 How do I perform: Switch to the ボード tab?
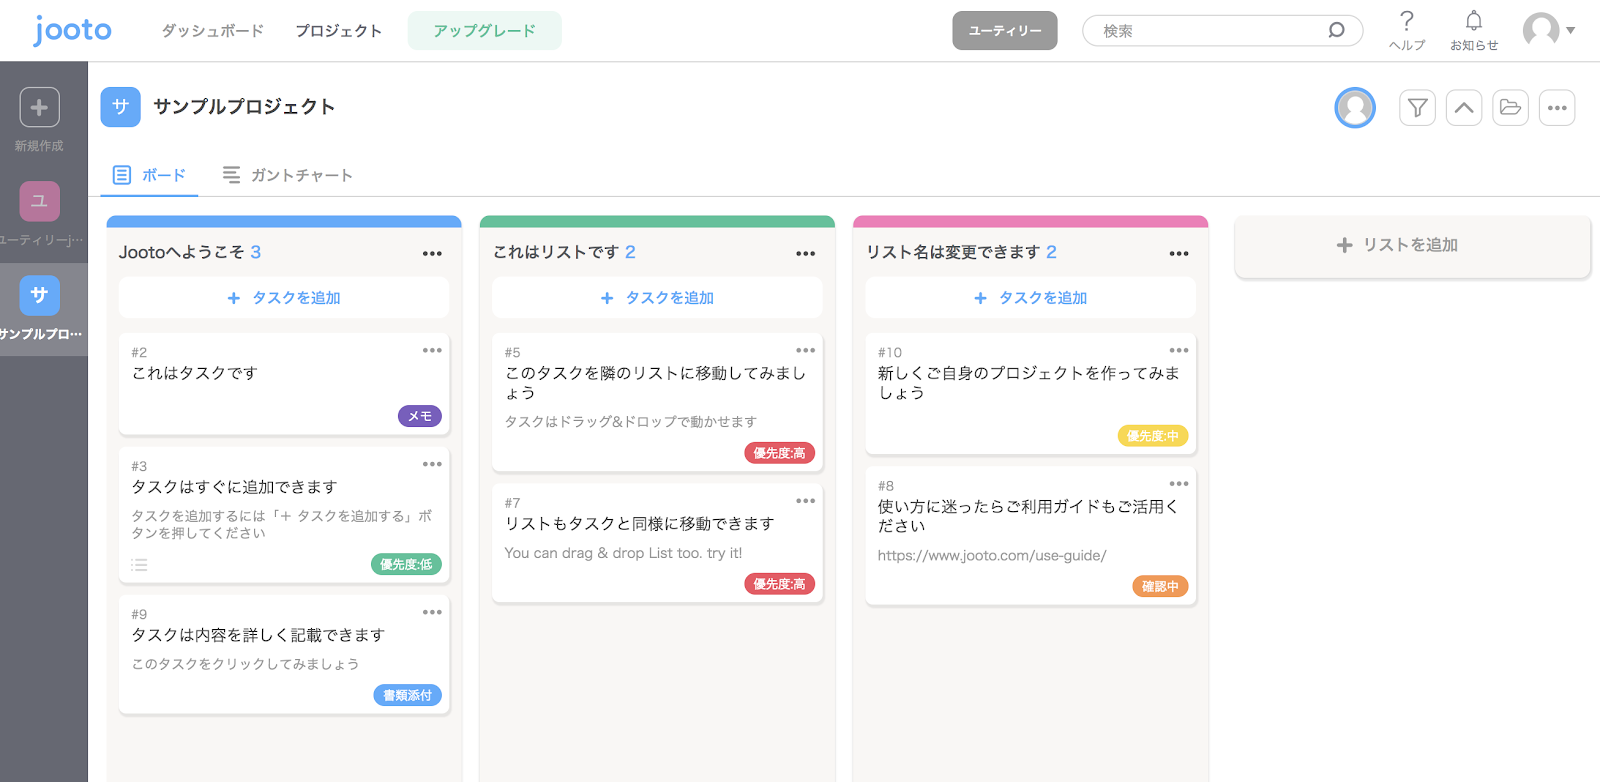(150, 175)
